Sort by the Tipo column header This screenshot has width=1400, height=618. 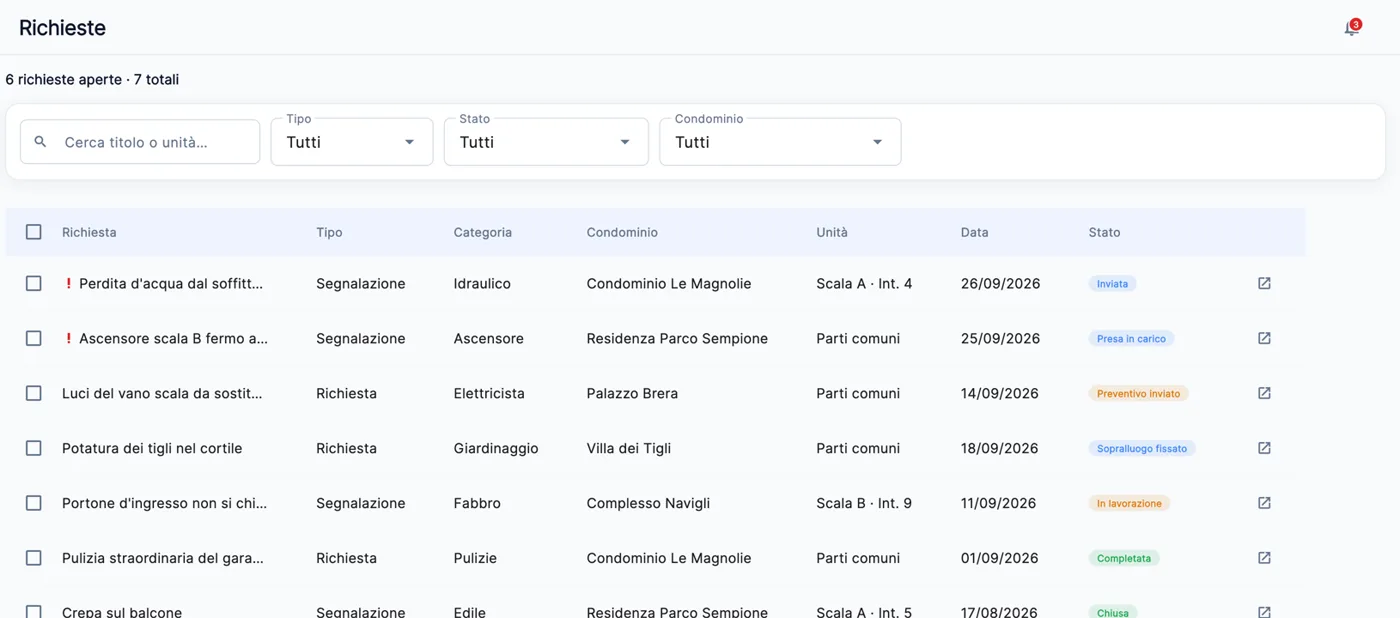pyautogui.click(x=329, y=232)
